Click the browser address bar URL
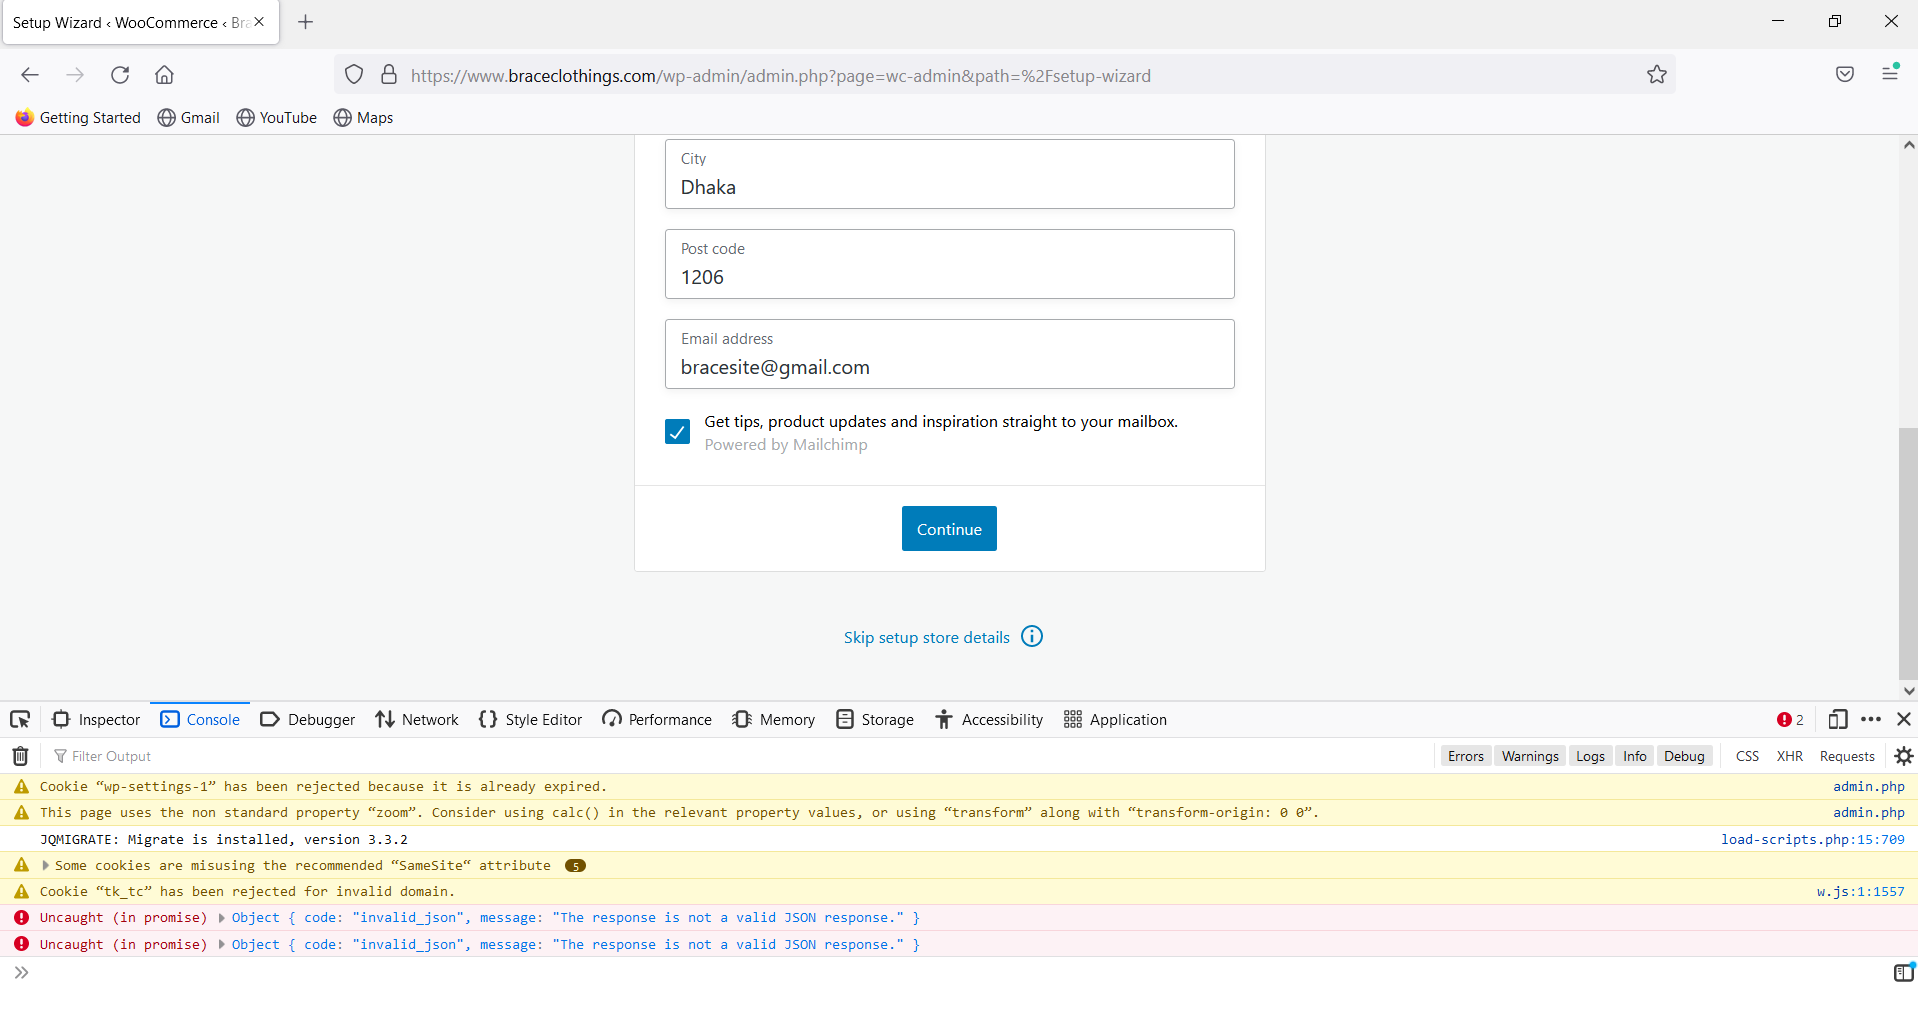Screen dimensions: 1918x1012 click(x=780, y=76)
